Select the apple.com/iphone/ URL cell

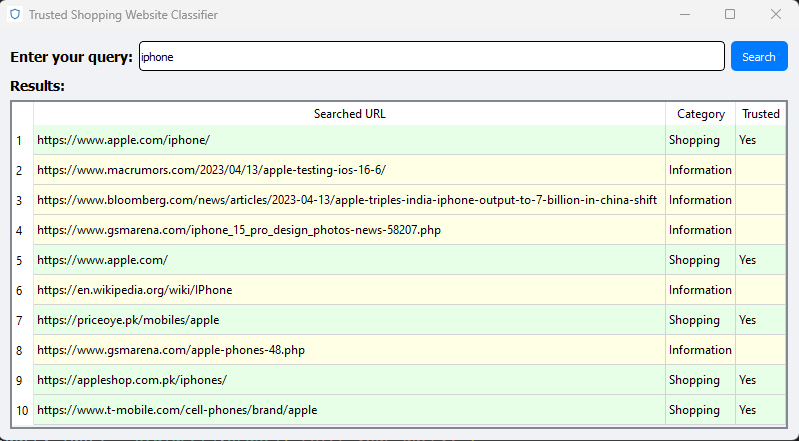pyautogui.click(x=350, y=140)
